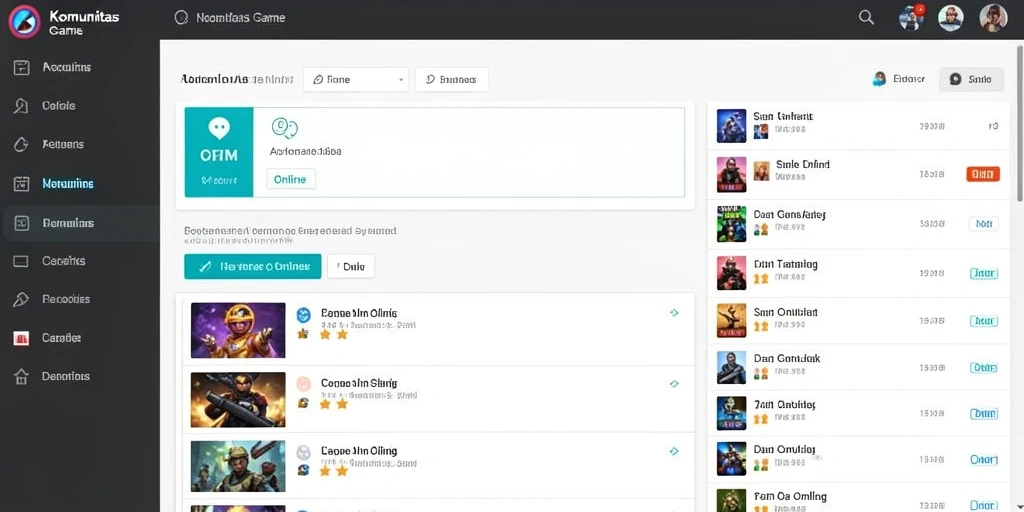The width and height of the screenshot is (1024, 512).
Task: Click the vertical scrollbar on the right edge
Action: click(1020, 124)
